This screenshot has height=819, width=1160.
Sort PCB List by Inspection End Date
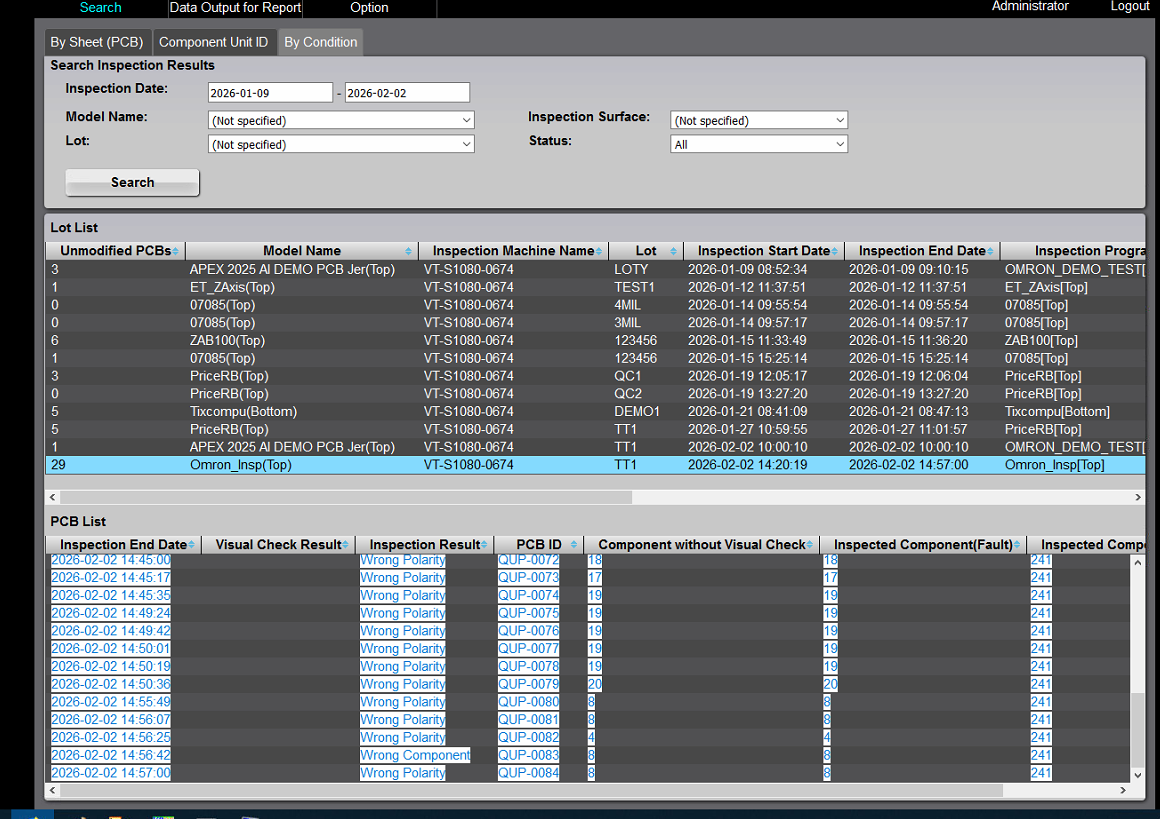tap(124, 545)
